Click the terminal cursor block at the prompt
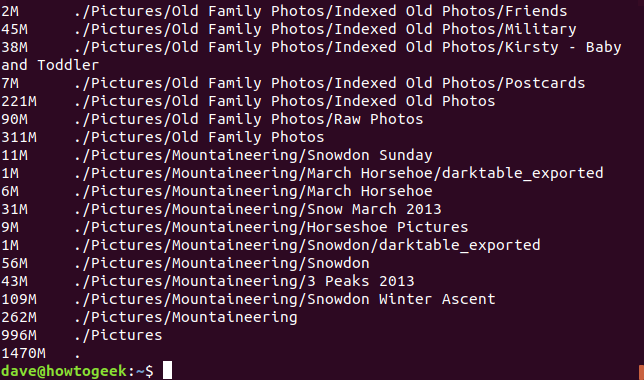This screenshot has height=380, width=644. point(167,371)
